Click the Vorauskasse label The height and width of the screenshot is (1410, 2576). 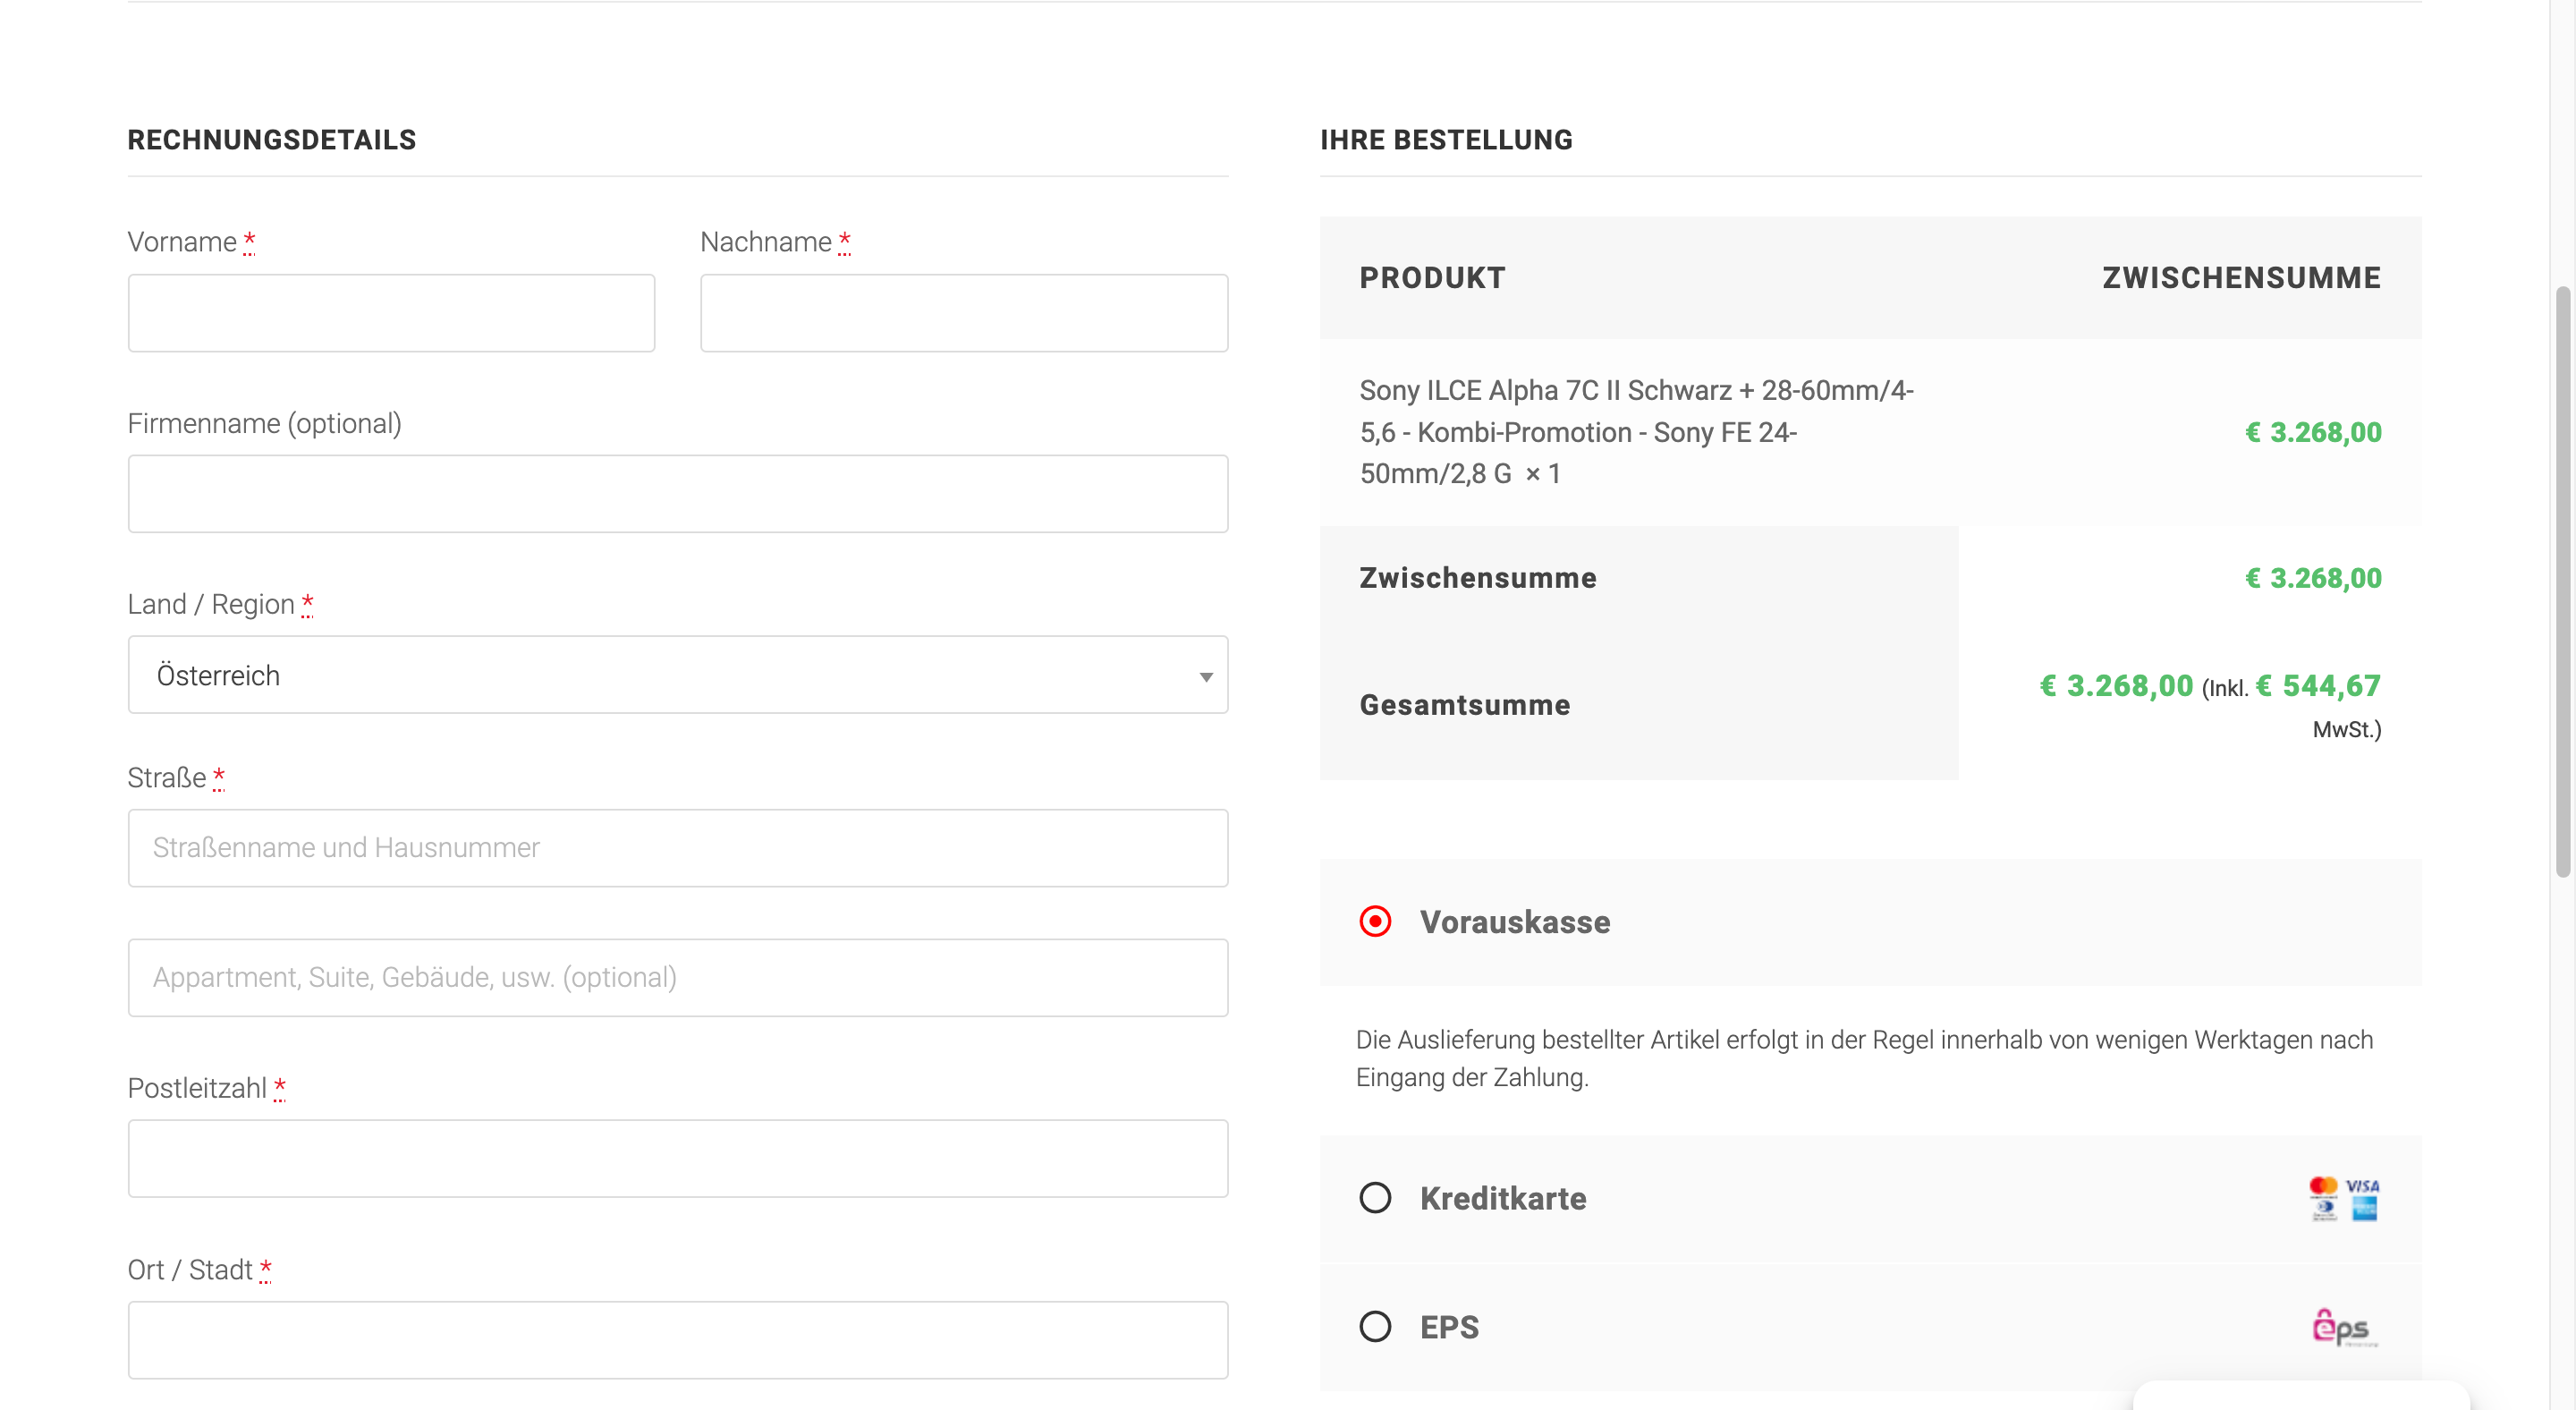(x=1515, y=922)
